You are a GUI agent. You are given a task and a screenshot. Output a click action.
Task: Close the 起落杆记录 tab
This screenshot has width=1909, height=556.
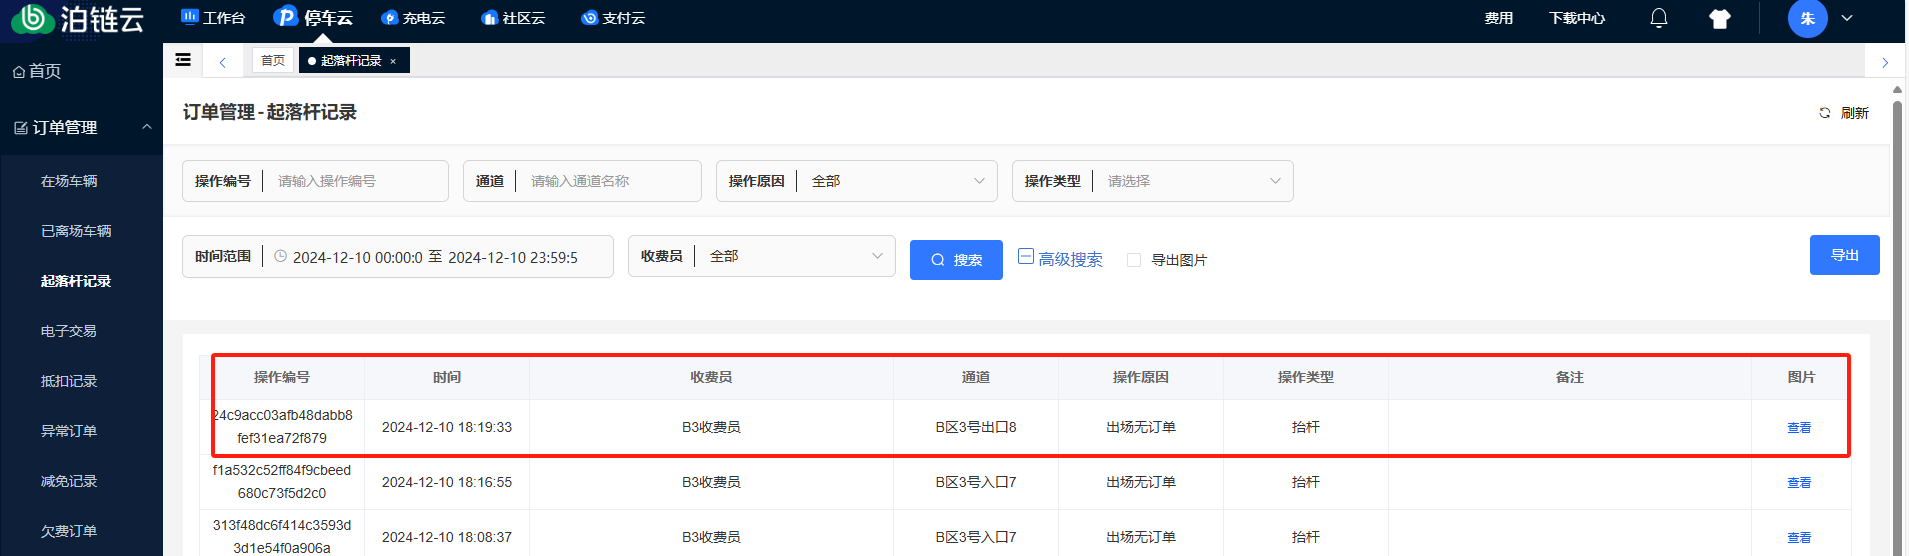pos(393,61)
